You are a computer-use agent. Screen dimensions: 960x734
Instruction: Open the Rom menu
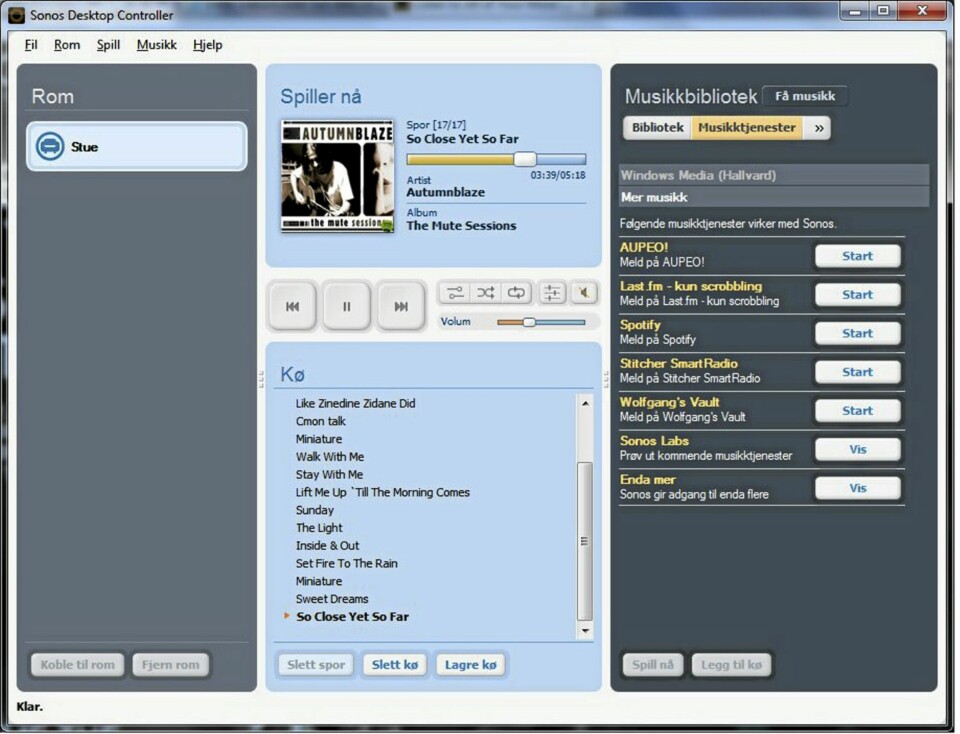pos(67,45)
